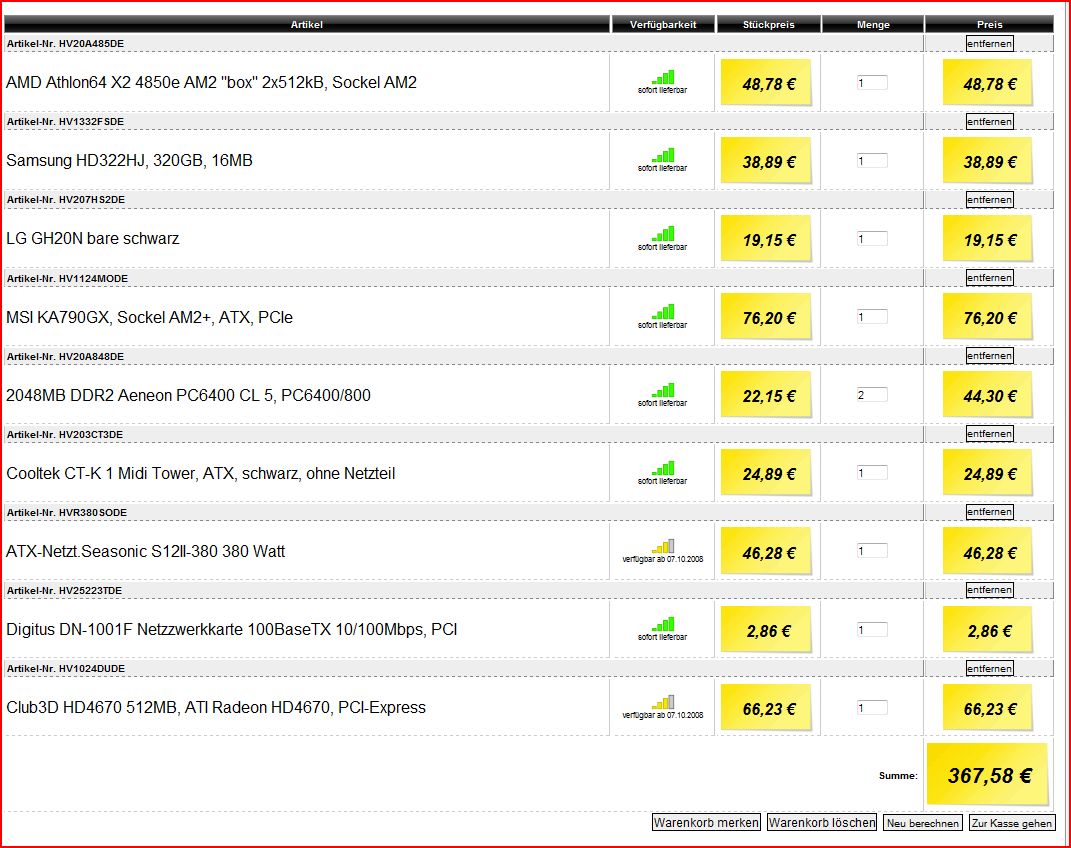Click ATX-Netzt.Seasonic S12II-380 article name
Screen dimensions: 1071x848
[x=145, y=551]
